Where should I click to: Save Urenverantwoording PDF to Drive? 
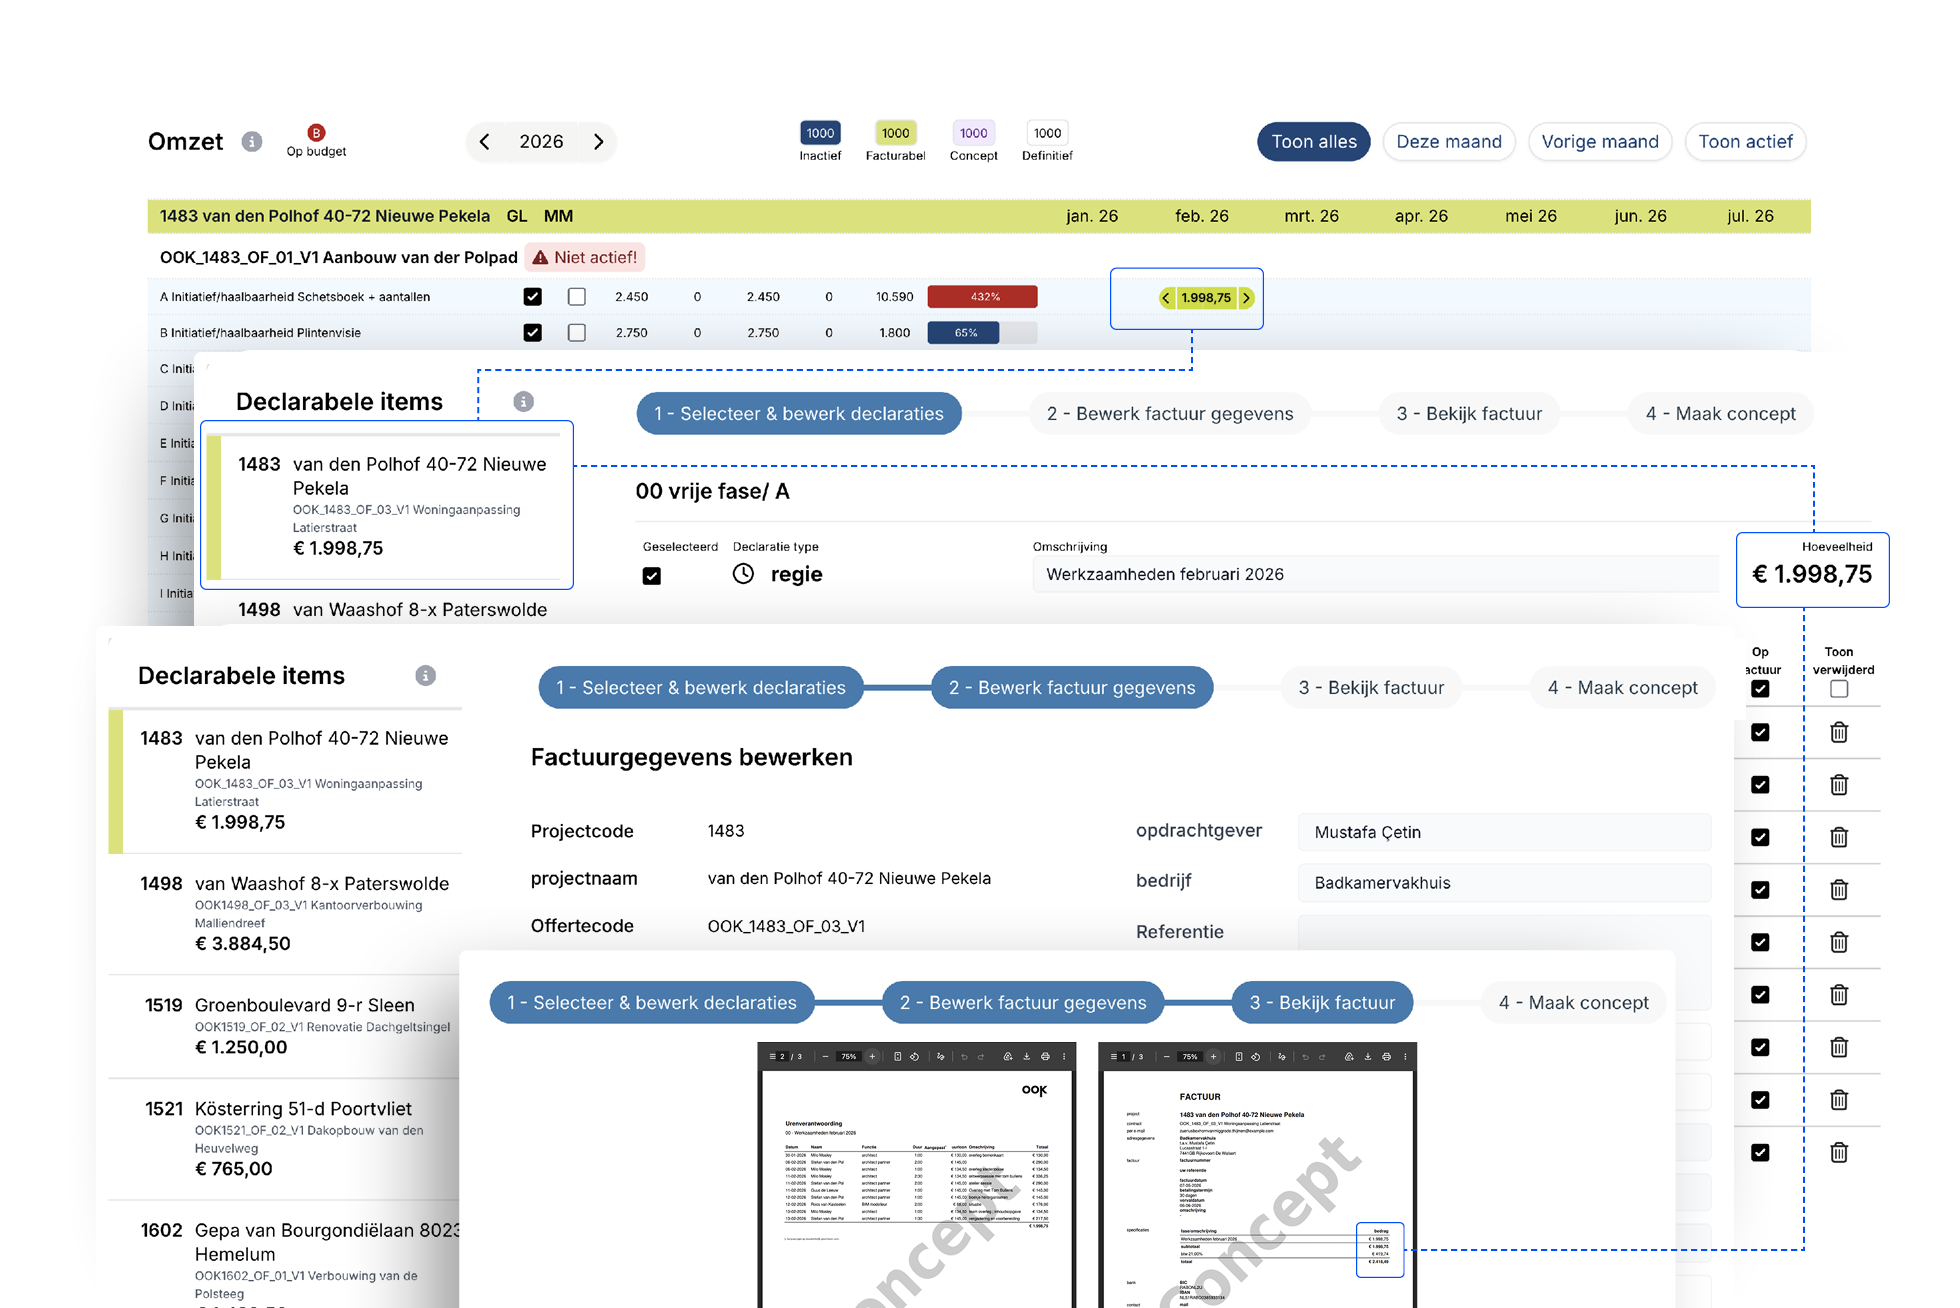coord(1008,1056)
